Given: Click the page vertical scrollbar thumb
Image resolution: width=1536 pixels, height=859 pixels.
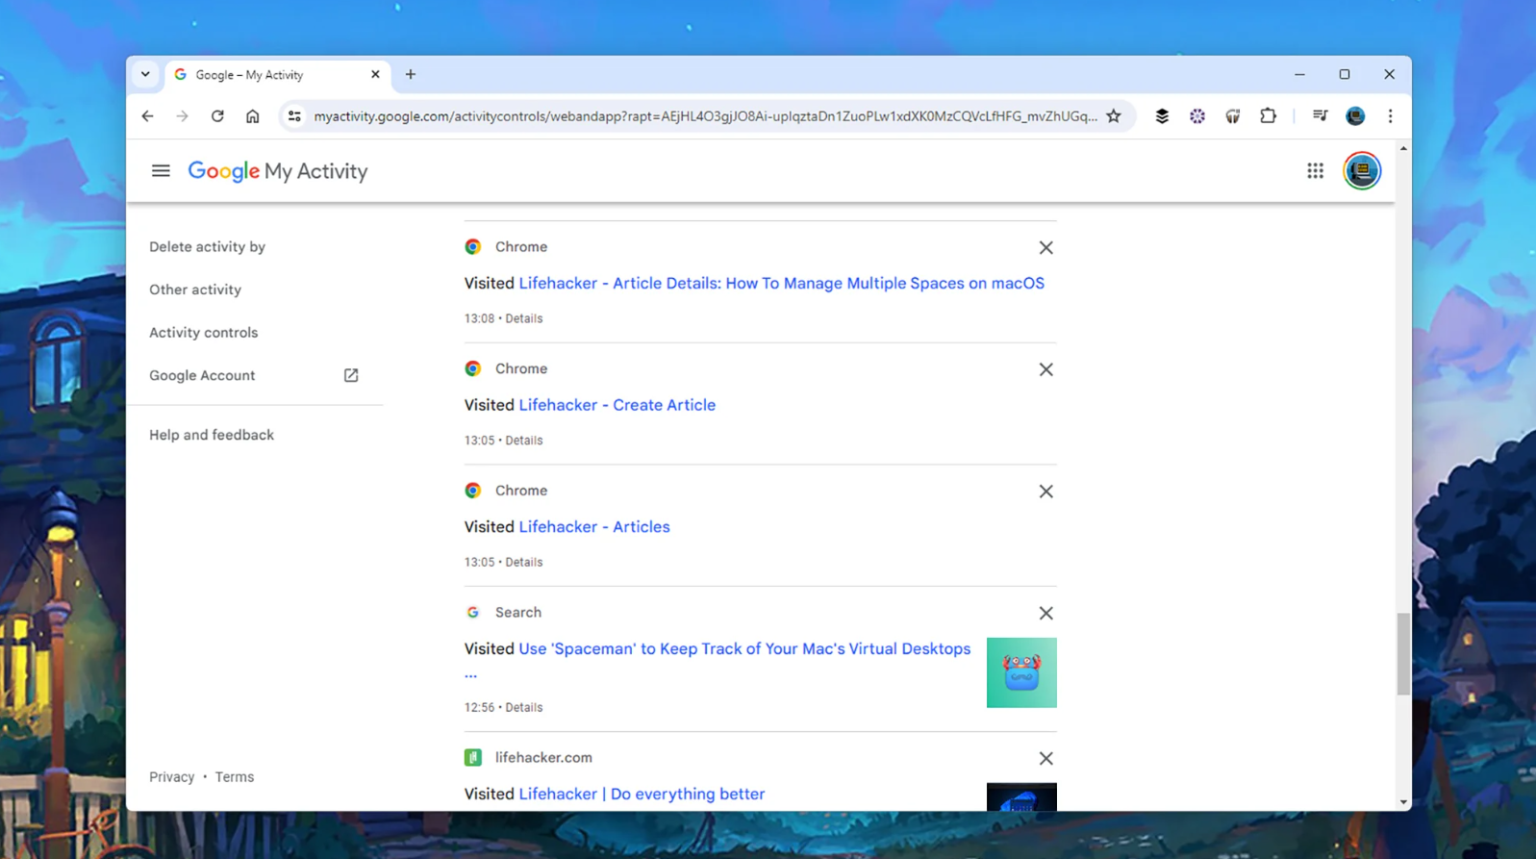Looking at the screenshot, I should click(x=1403, y=654).
